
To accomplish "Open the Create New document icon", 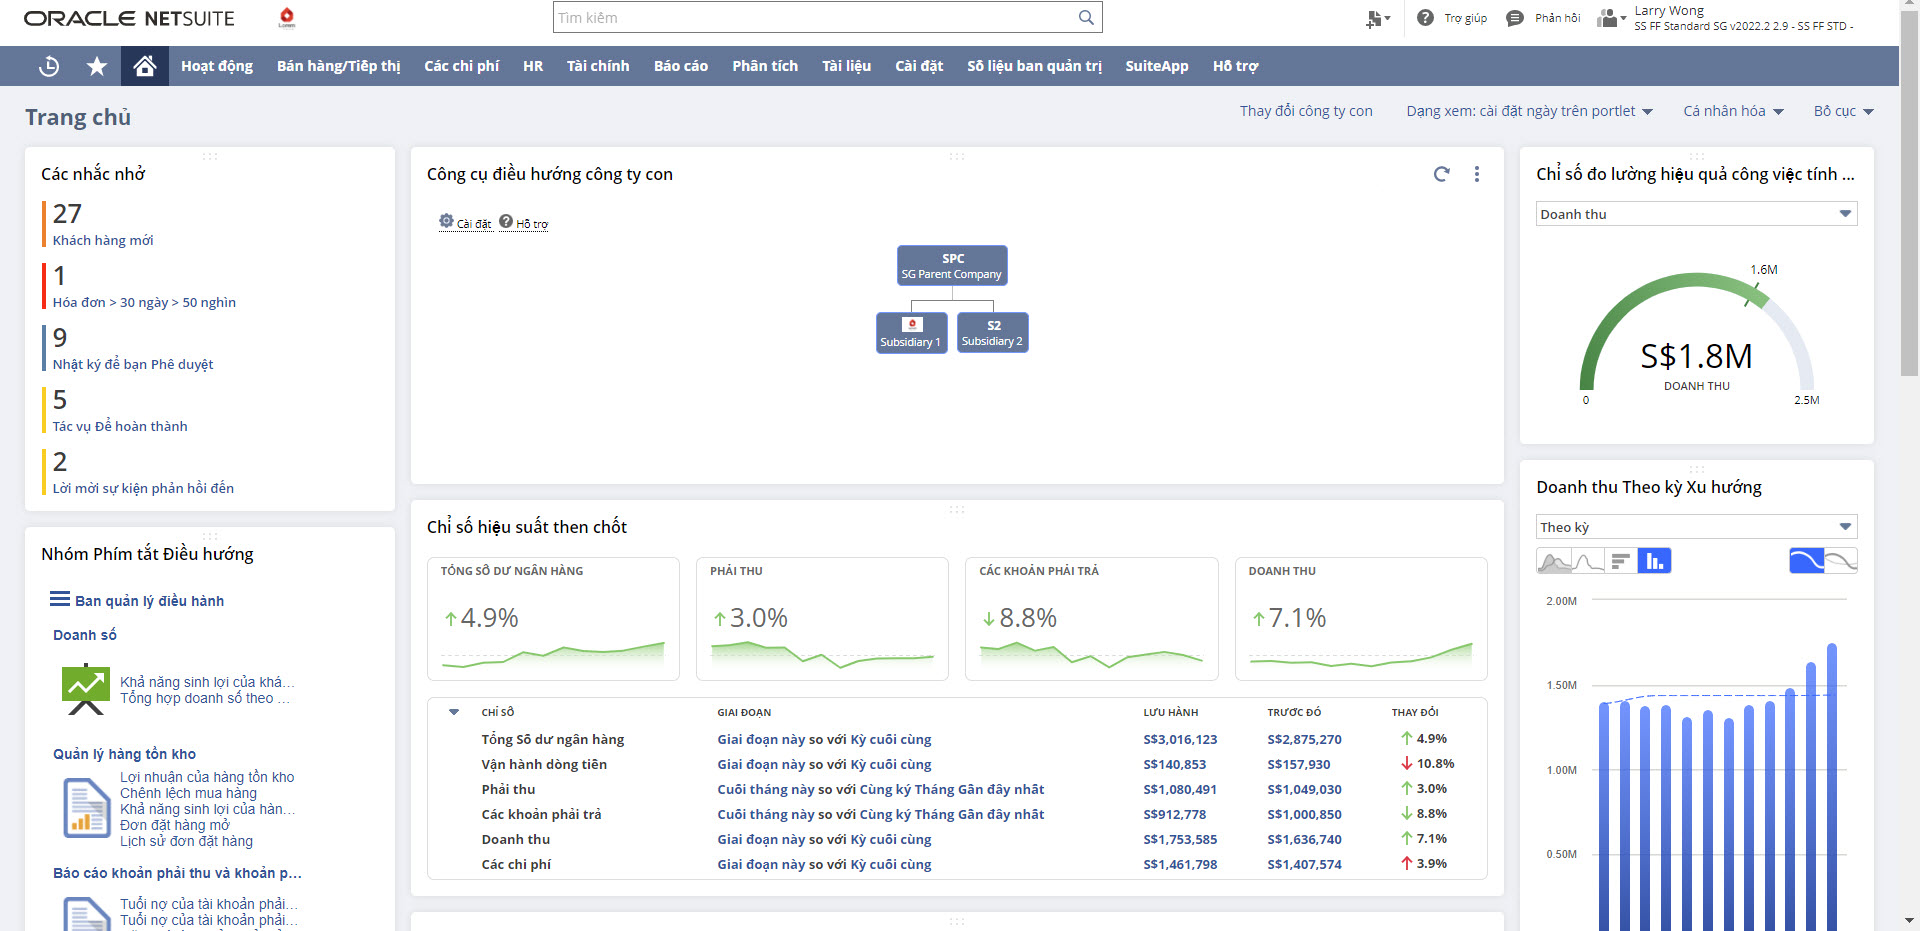I will pos(1377,18).
